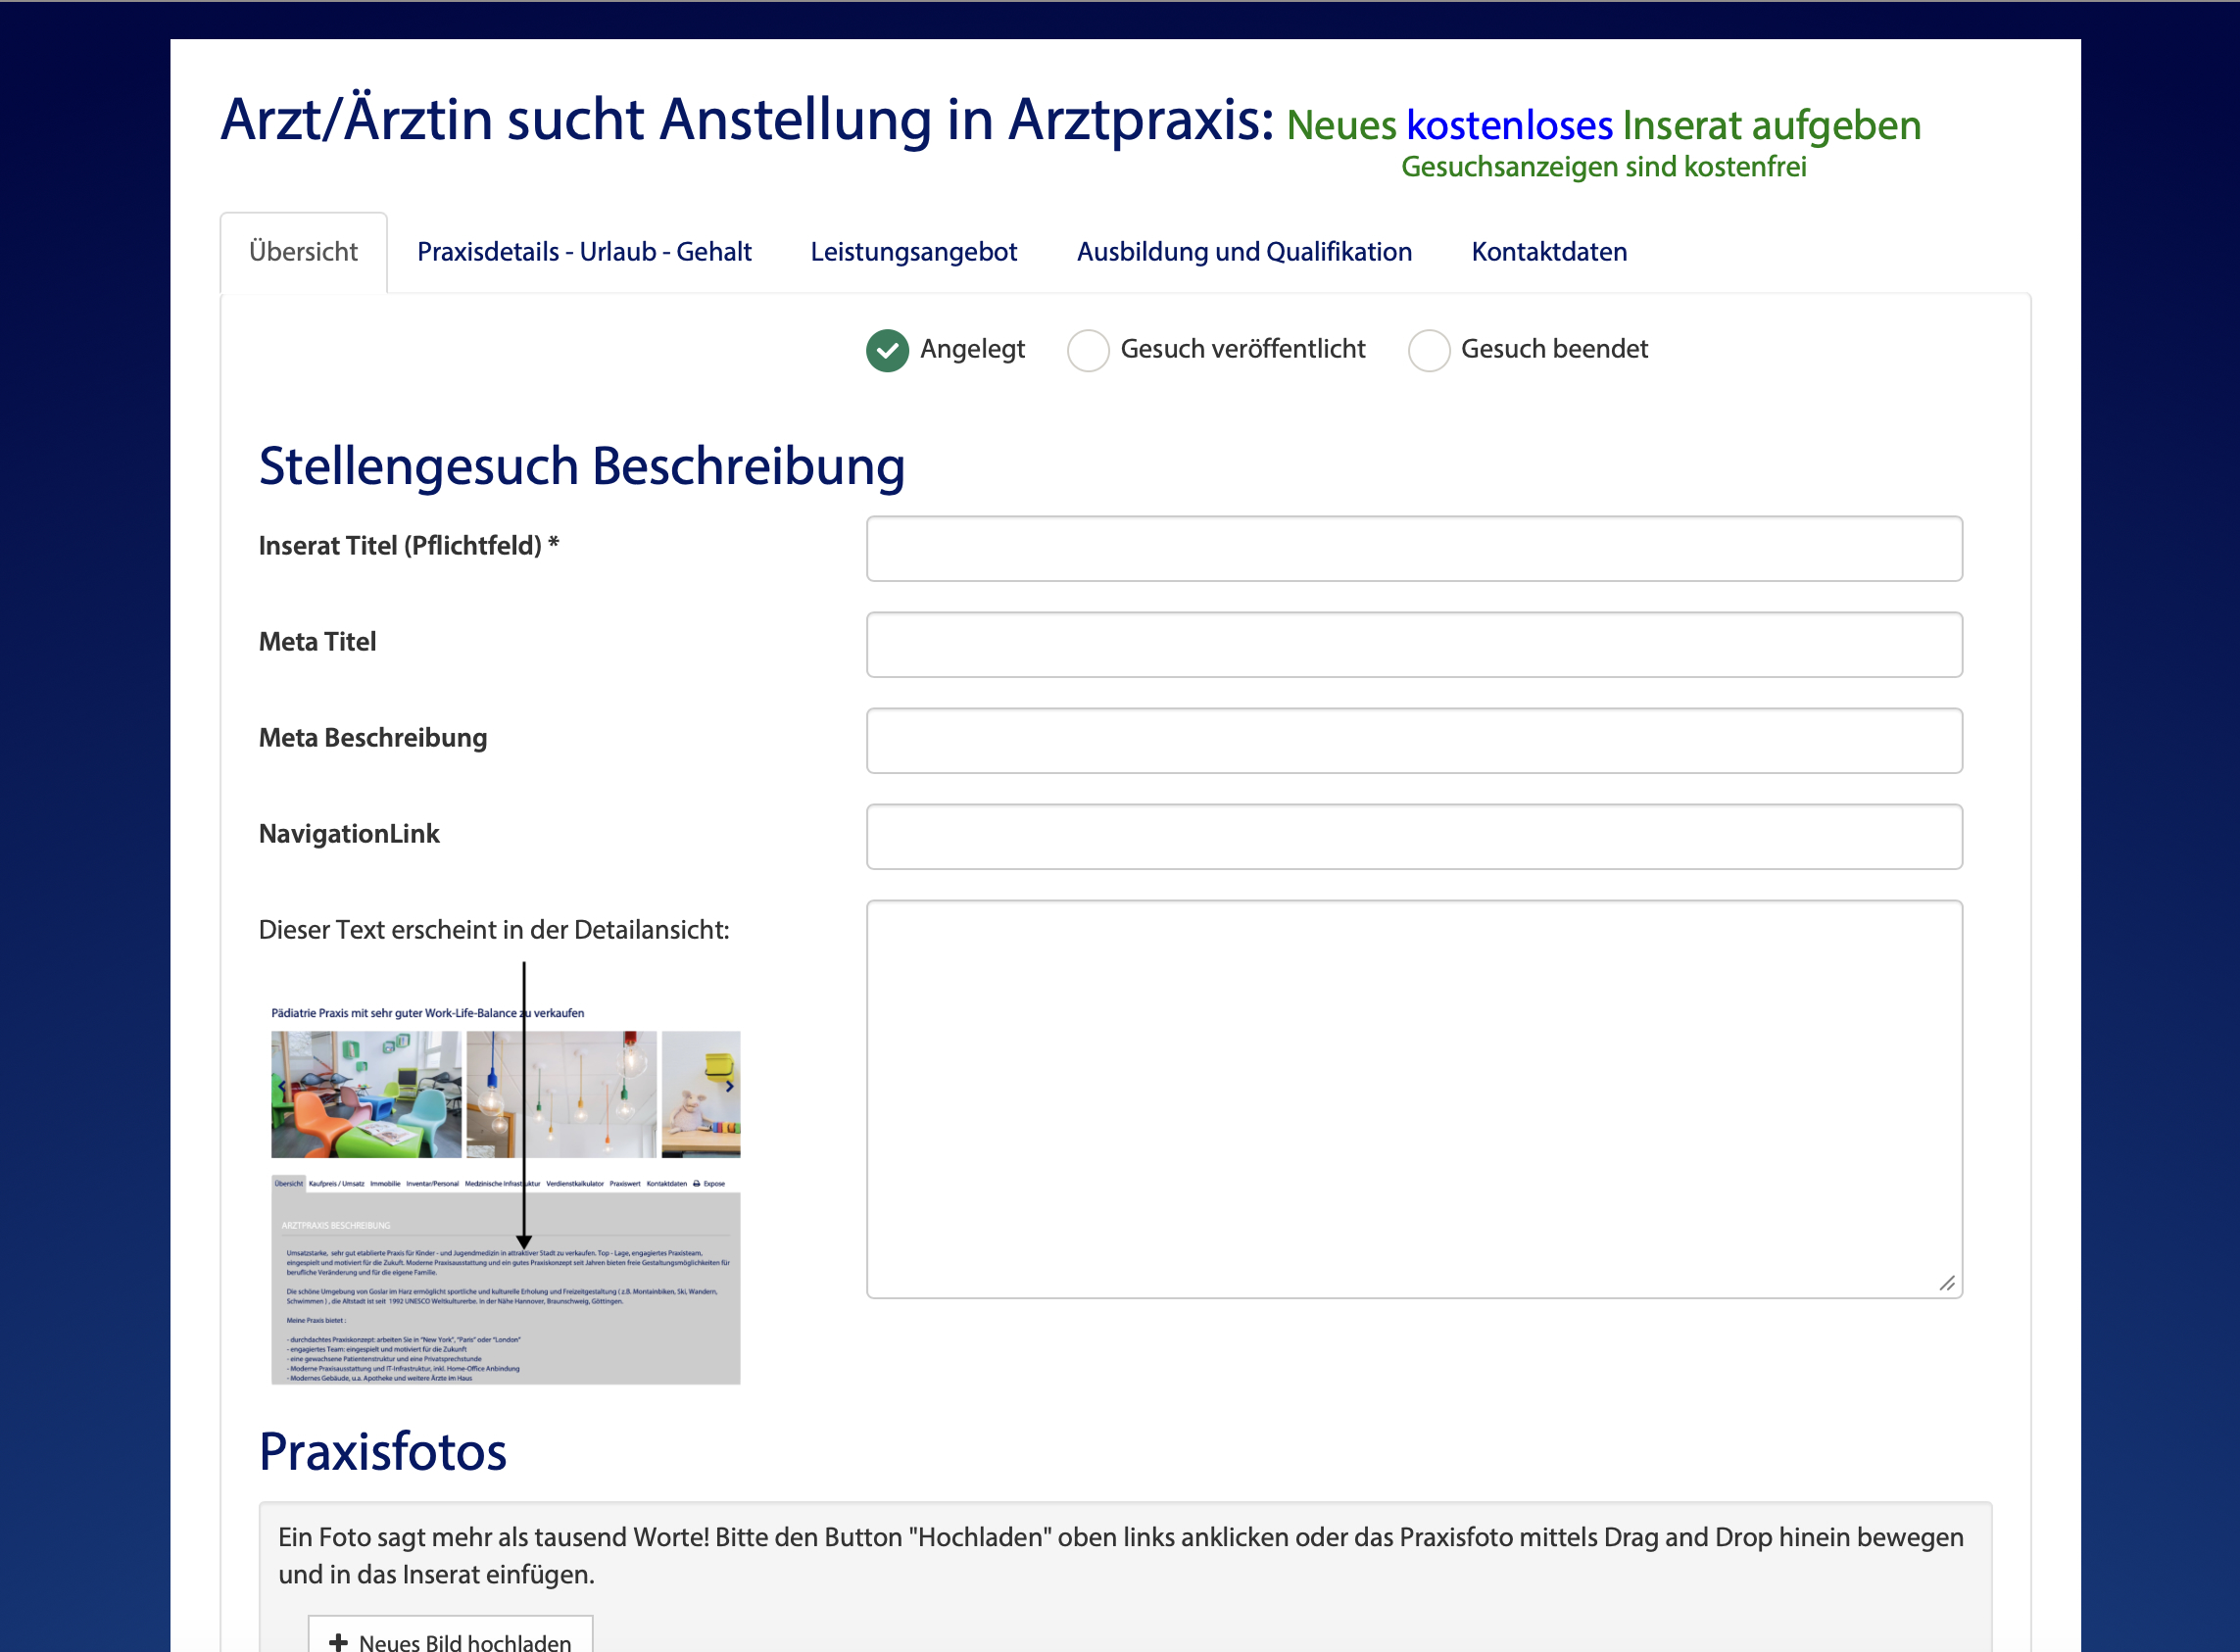Image resolution: width=2240 pixels, height=1652 pixels.
Task: Select the NavigationLink input field
Action: (x=1413, y=836)
